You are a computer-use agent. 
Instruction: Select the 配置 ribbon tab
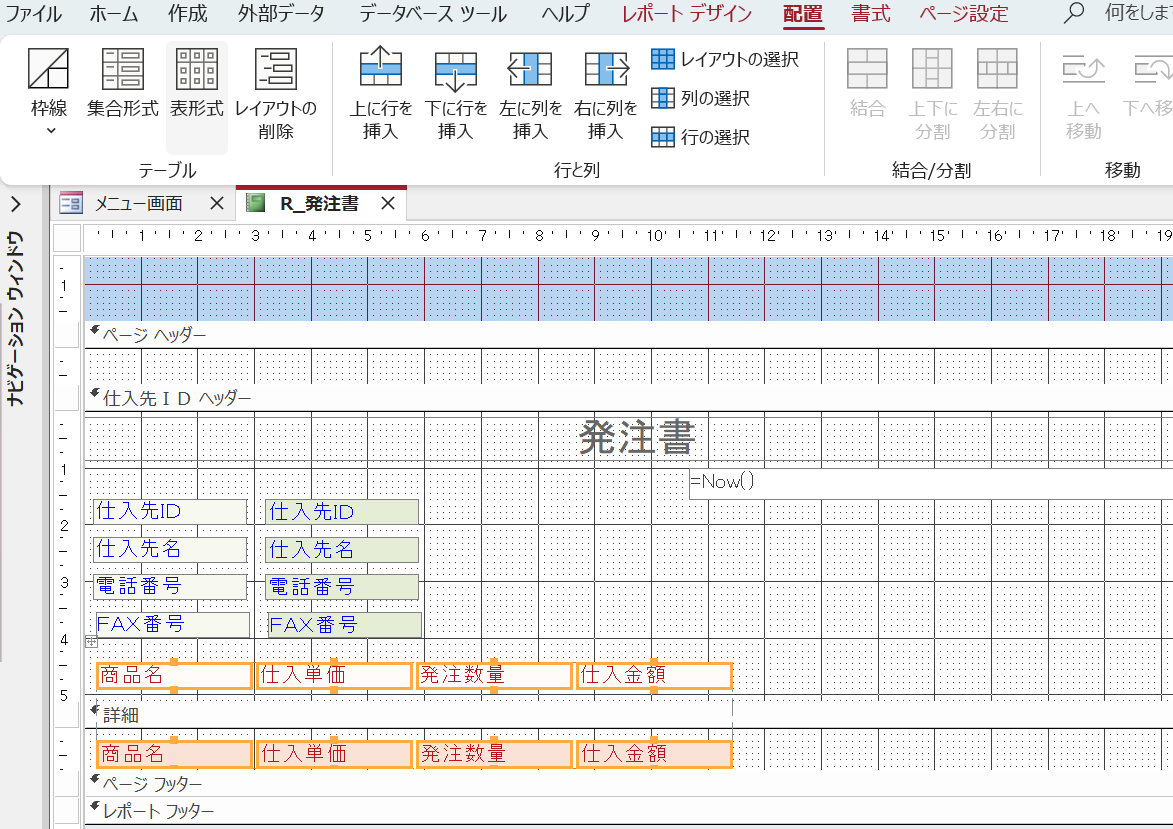click(x=803, y=13)
